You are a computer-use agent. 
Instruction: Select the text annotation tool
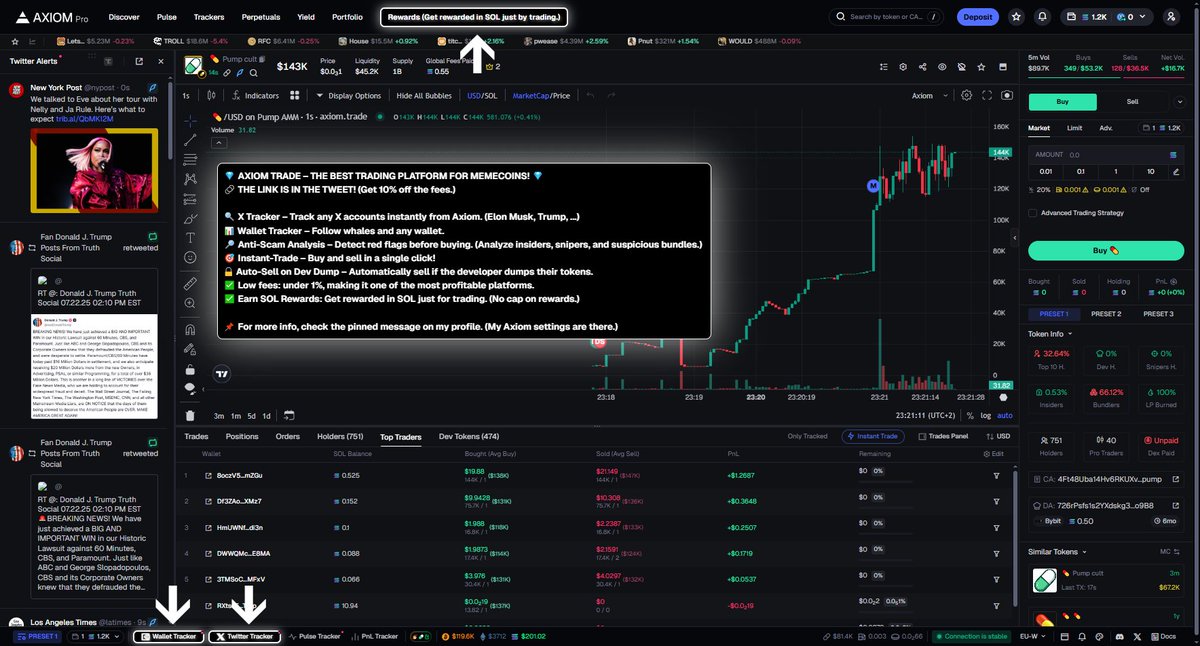191,237
